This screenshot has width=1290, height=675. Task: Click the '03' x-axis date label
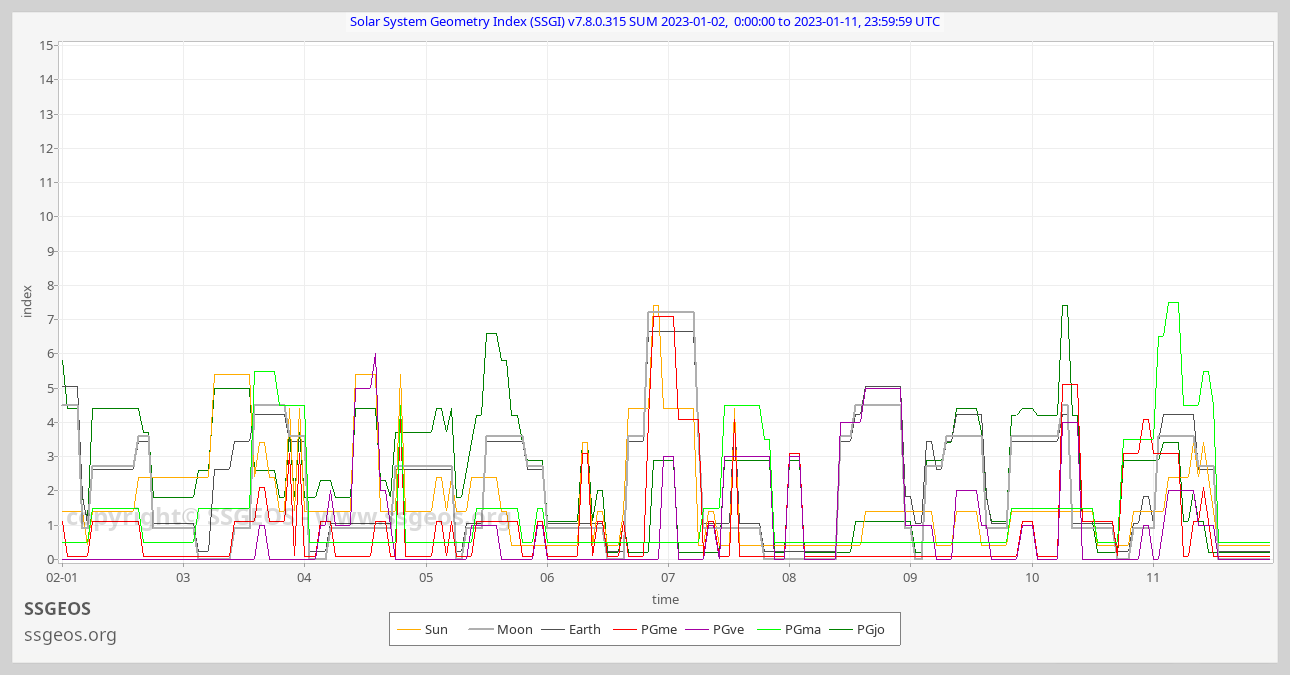tap(183, 578)
